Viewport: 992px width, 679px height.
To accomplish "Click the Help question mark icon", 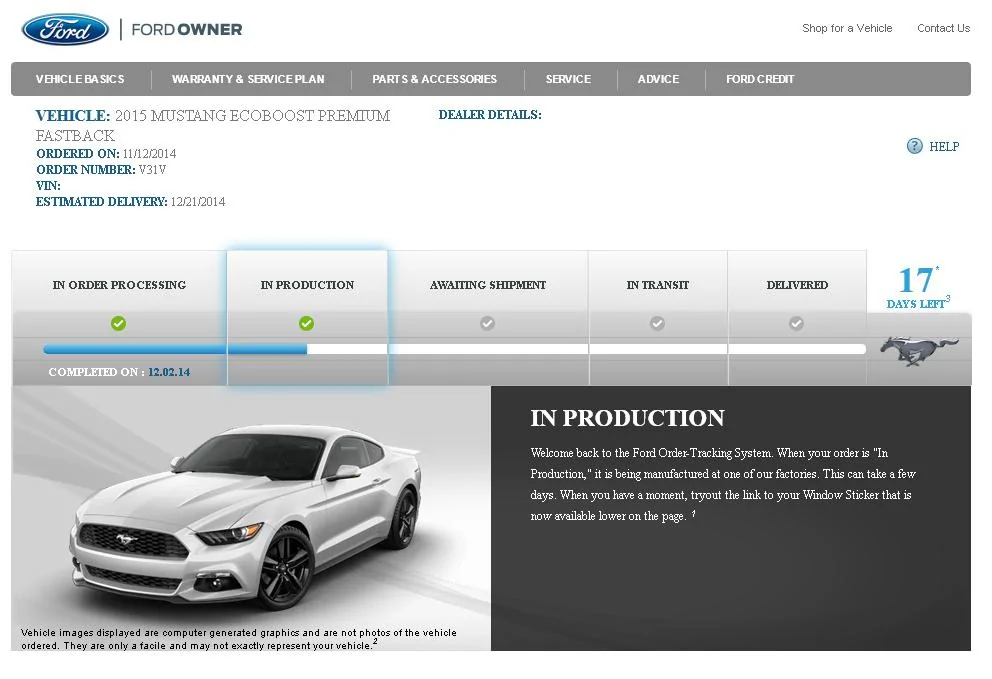I will pyautogui.click(x=914, y=146).
